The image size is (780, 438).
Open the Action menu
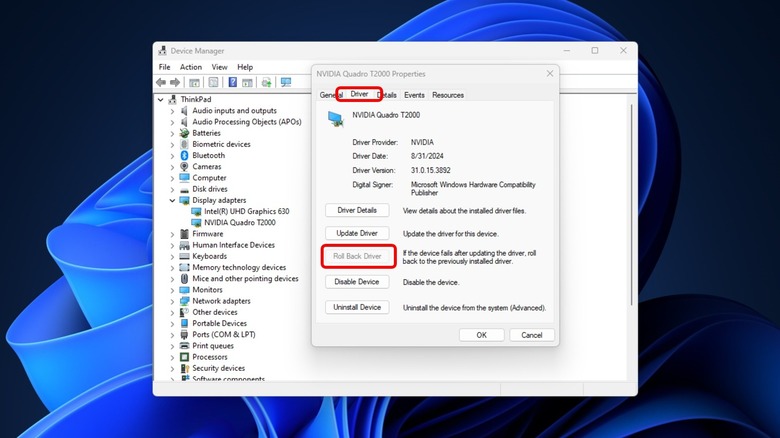190,67
